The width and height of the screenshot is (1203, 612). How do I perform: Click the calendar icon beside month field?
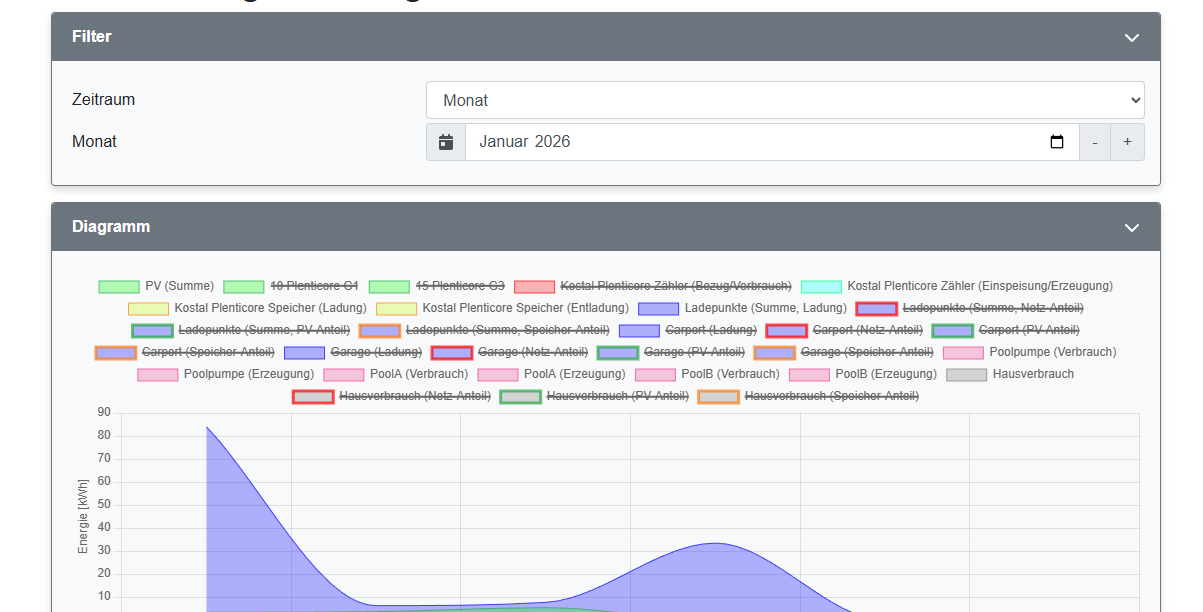click(x=446, y=142)
